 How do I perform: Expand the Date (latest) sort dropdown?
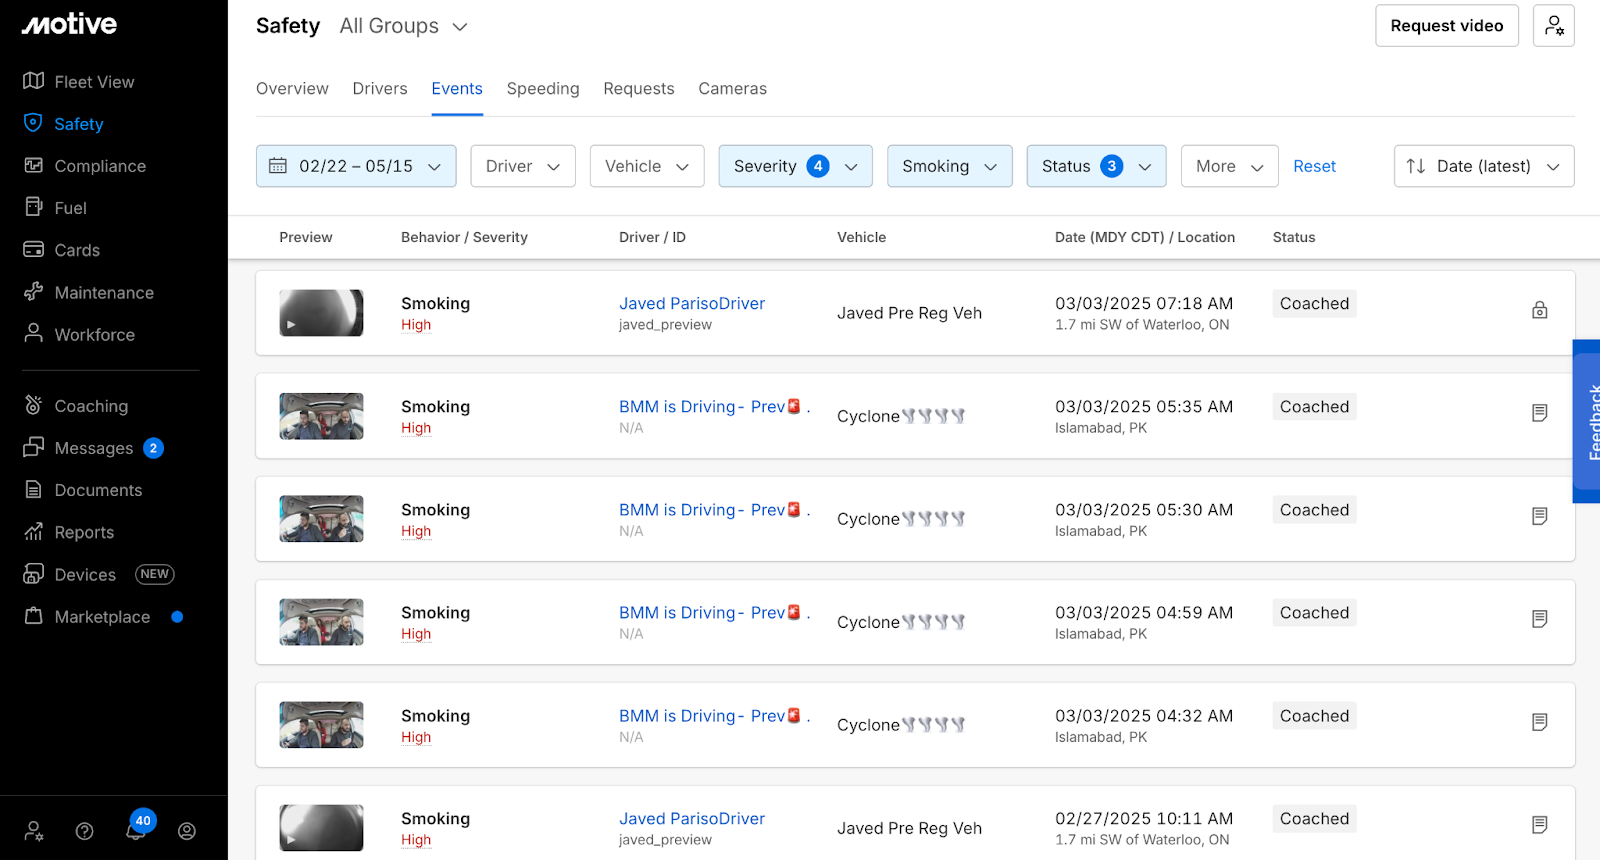click(x=1483, y=166)
